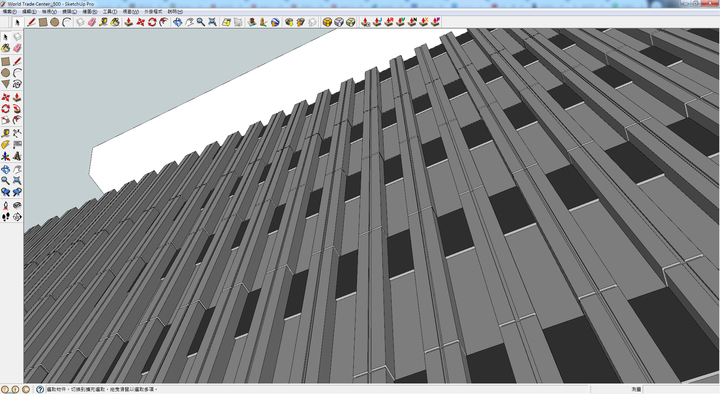Image resolution: width=720 pixels, height=394 pixels.
Task: Activate the Look Around eye tool
Action: (17, 205)
